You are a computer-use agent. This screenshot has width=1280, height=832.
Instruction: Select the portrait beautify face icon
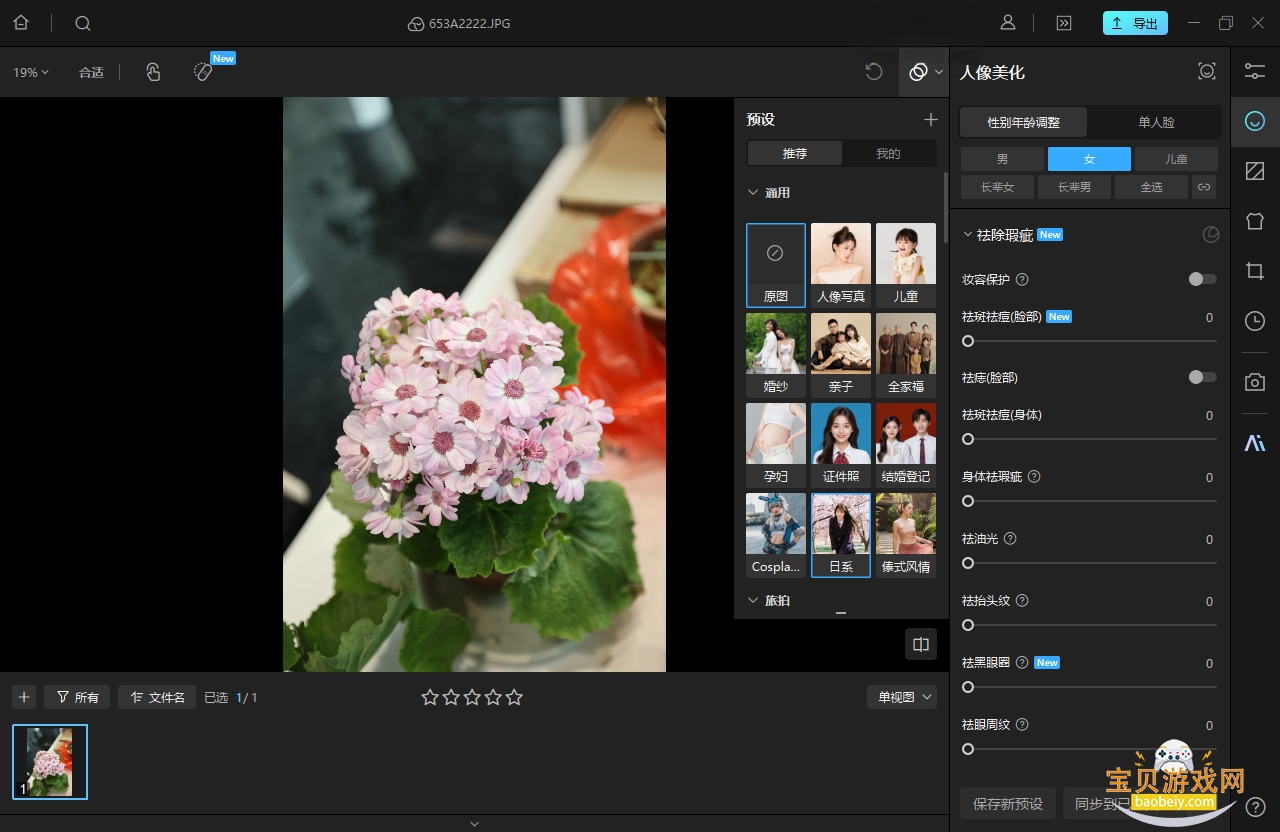(1255, 122)
